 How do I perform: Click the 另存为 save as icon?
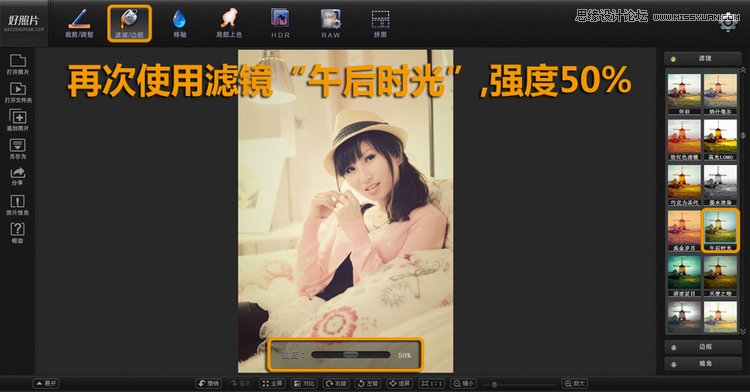click(18, 149)
